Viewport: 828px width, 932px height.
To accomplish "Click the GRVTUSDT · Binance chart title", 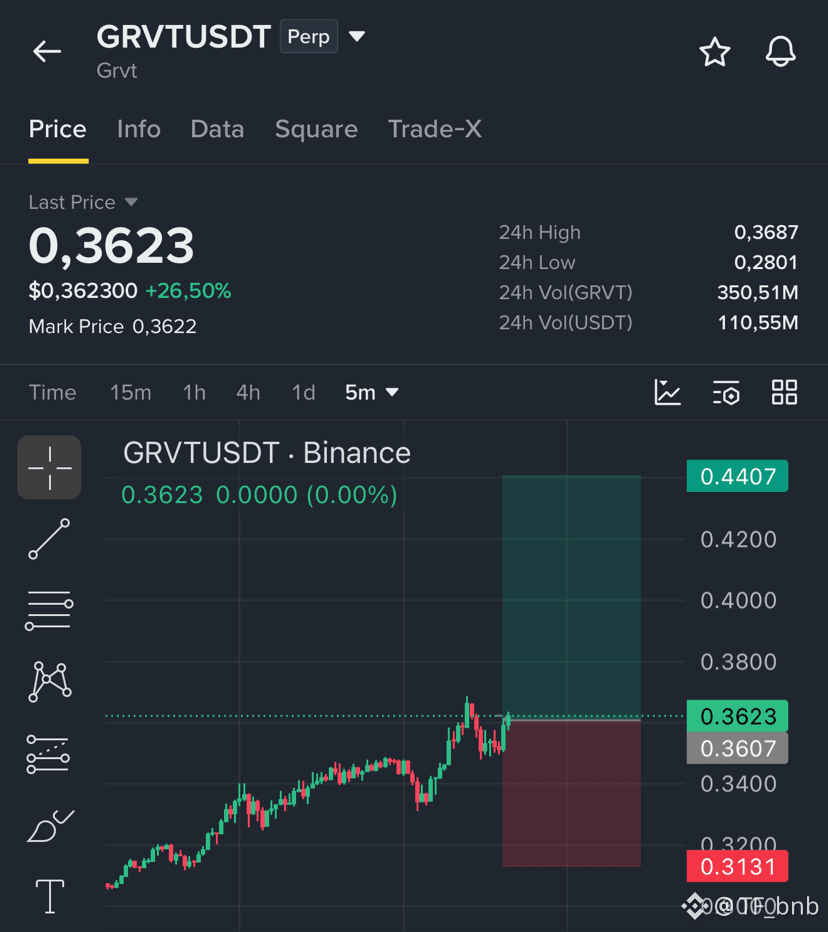I will click(267, 453).
